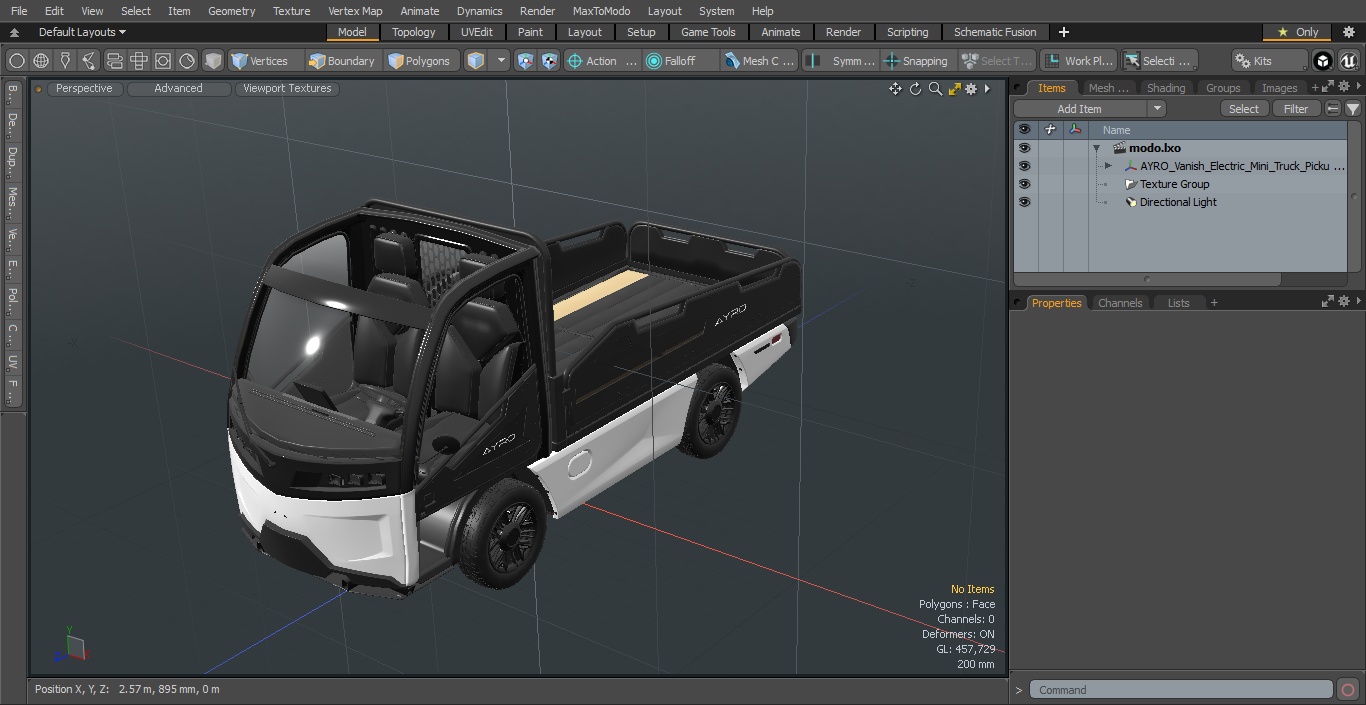Open the Vertex Map menu
This screenshot has width=1366, height=705.
[x=355, y=11]
